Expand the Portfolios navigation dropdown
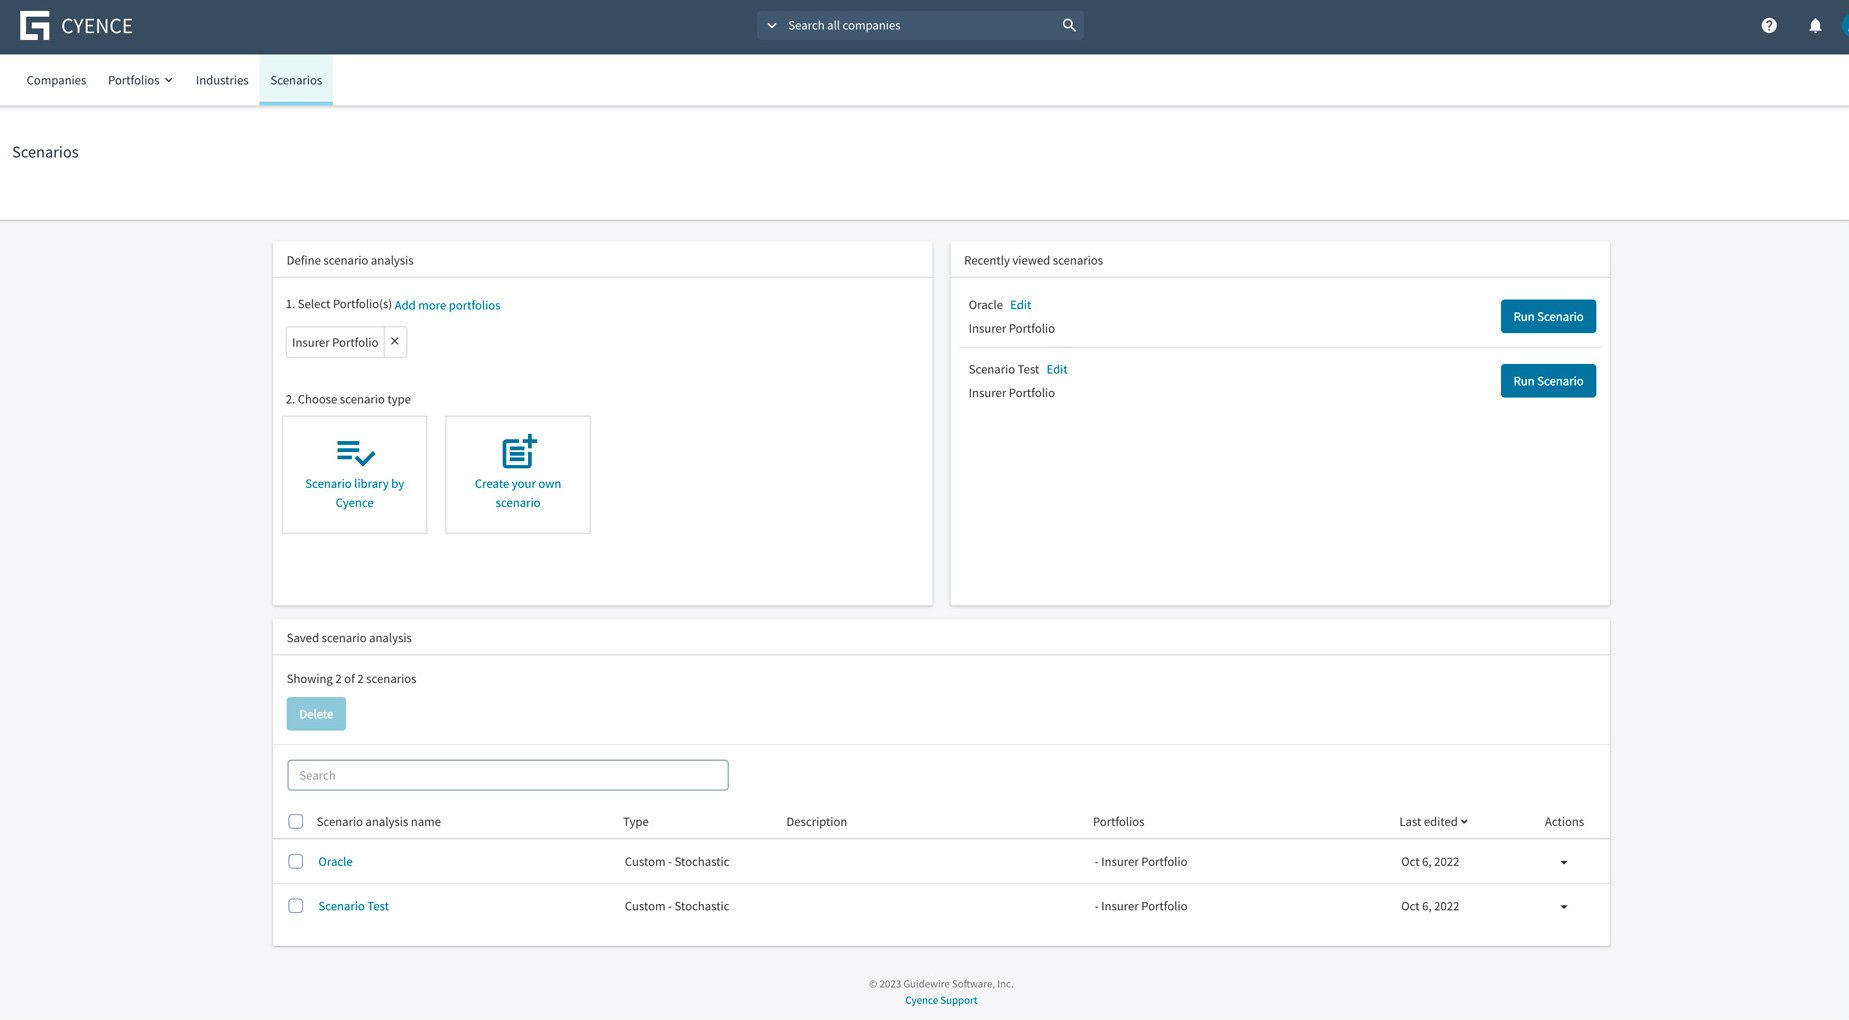This screenshot has height=1020, width=1849. tap(140, 80)
